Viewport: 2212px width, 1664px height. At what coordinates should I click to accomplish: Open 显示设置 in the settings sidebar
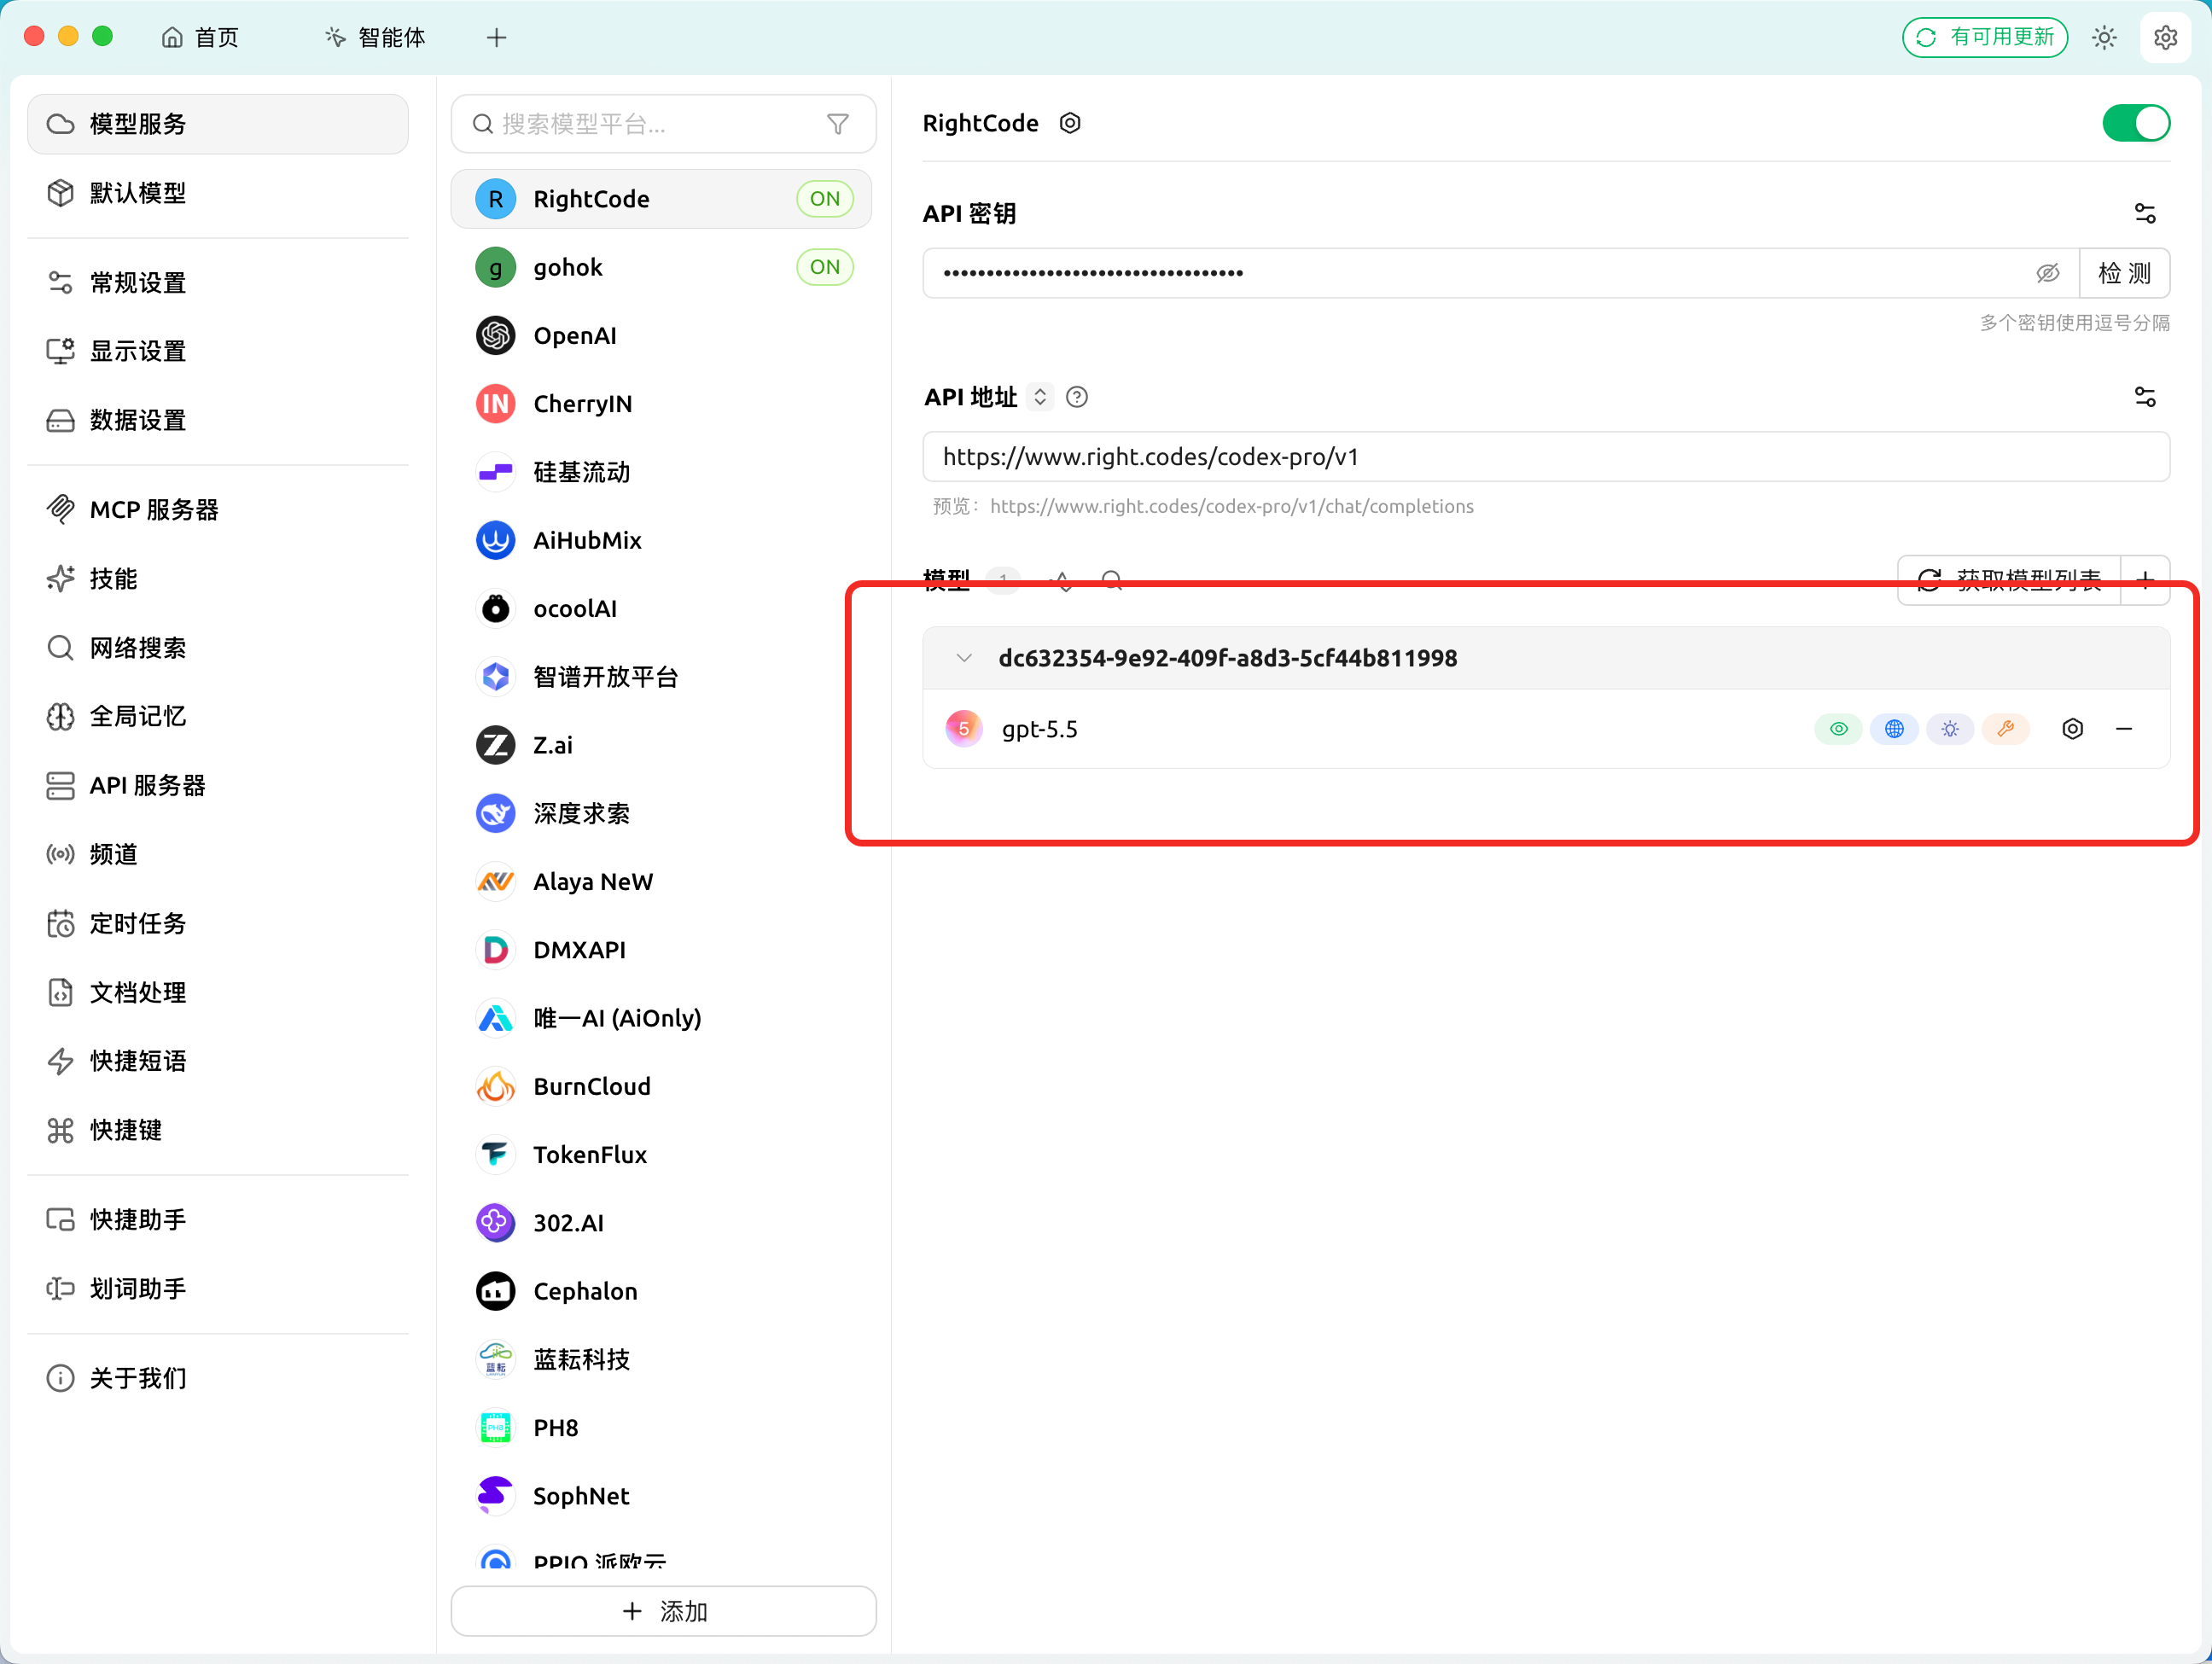(218, 351)
